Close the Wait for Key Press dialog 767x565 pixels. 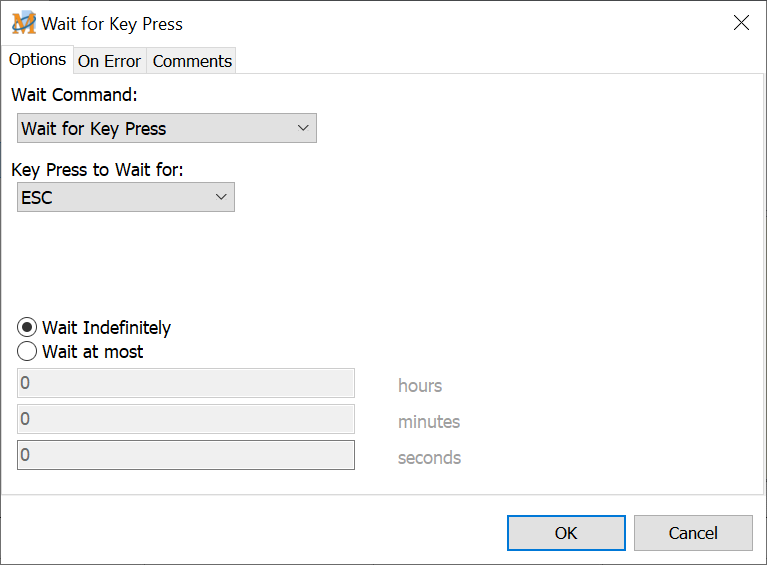[741, 23]
